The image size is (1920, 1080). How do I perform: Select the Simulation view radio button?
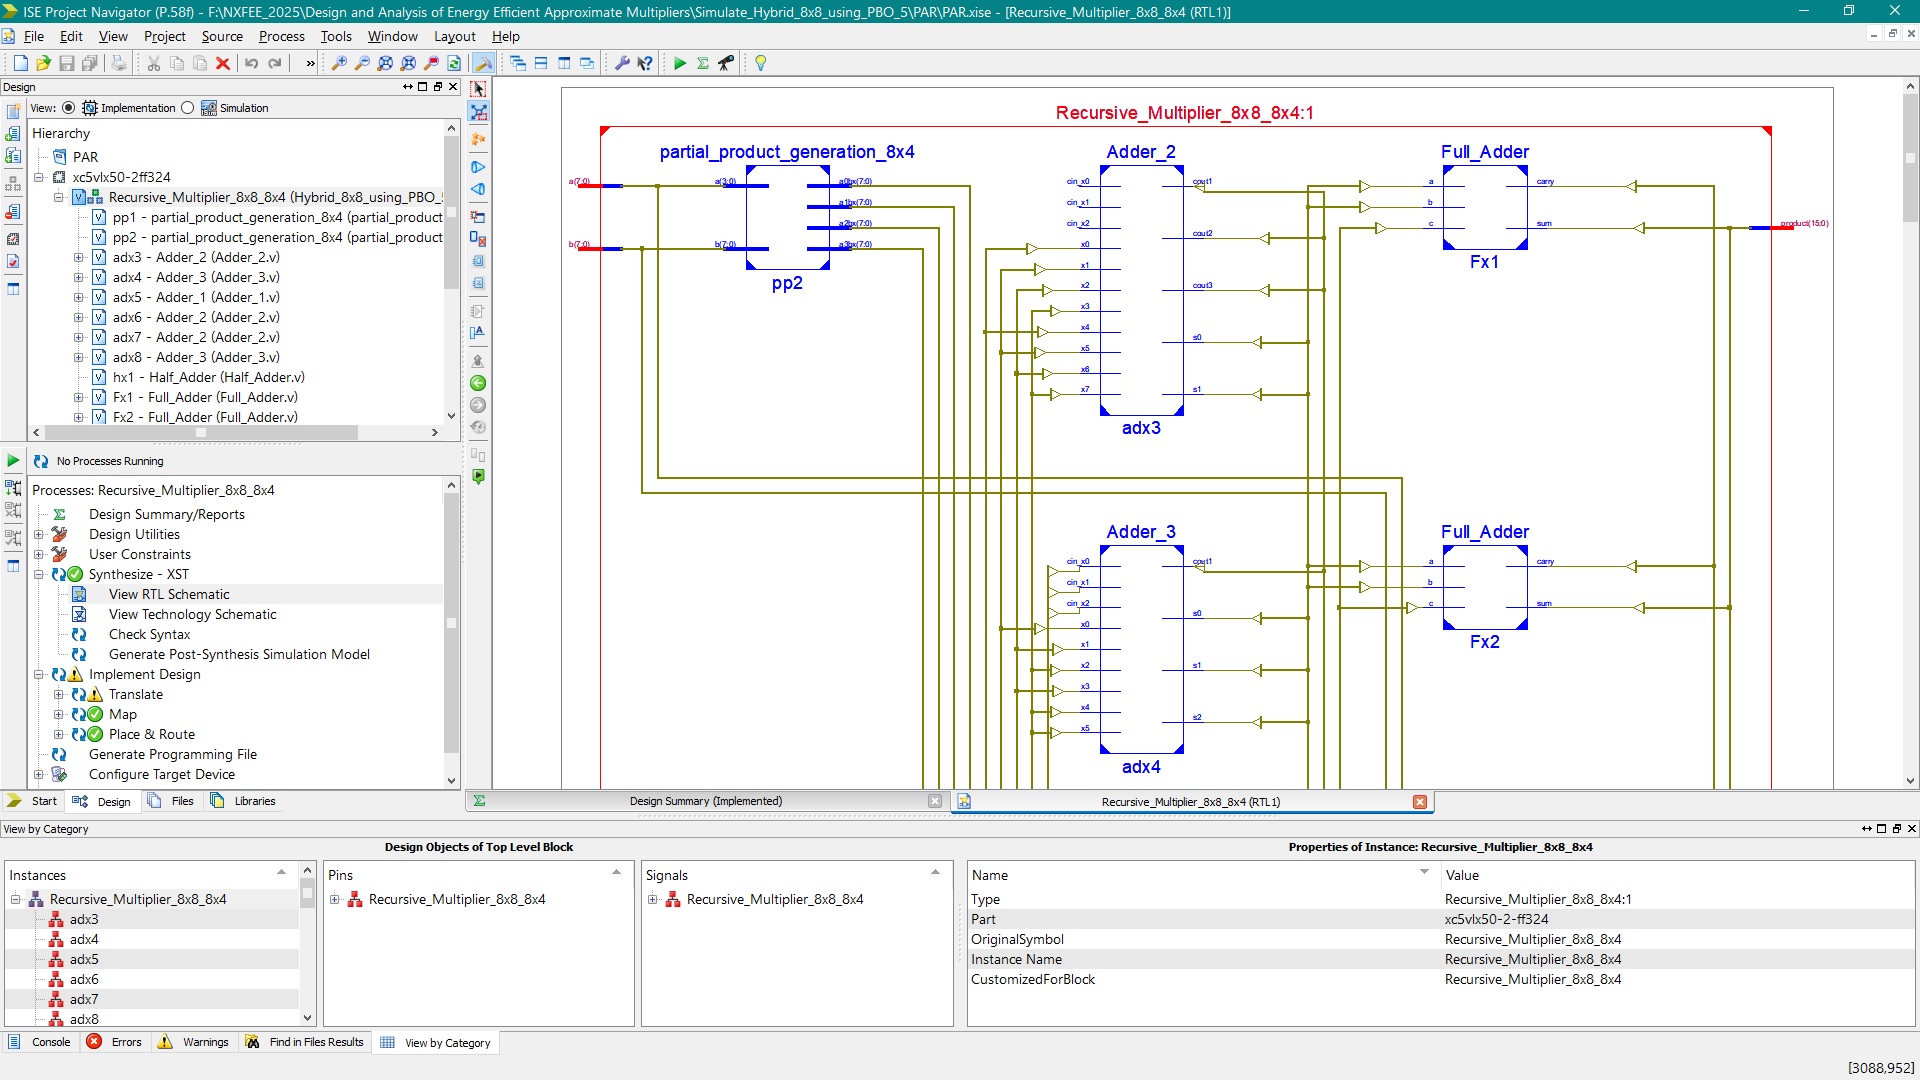(187, 108)
